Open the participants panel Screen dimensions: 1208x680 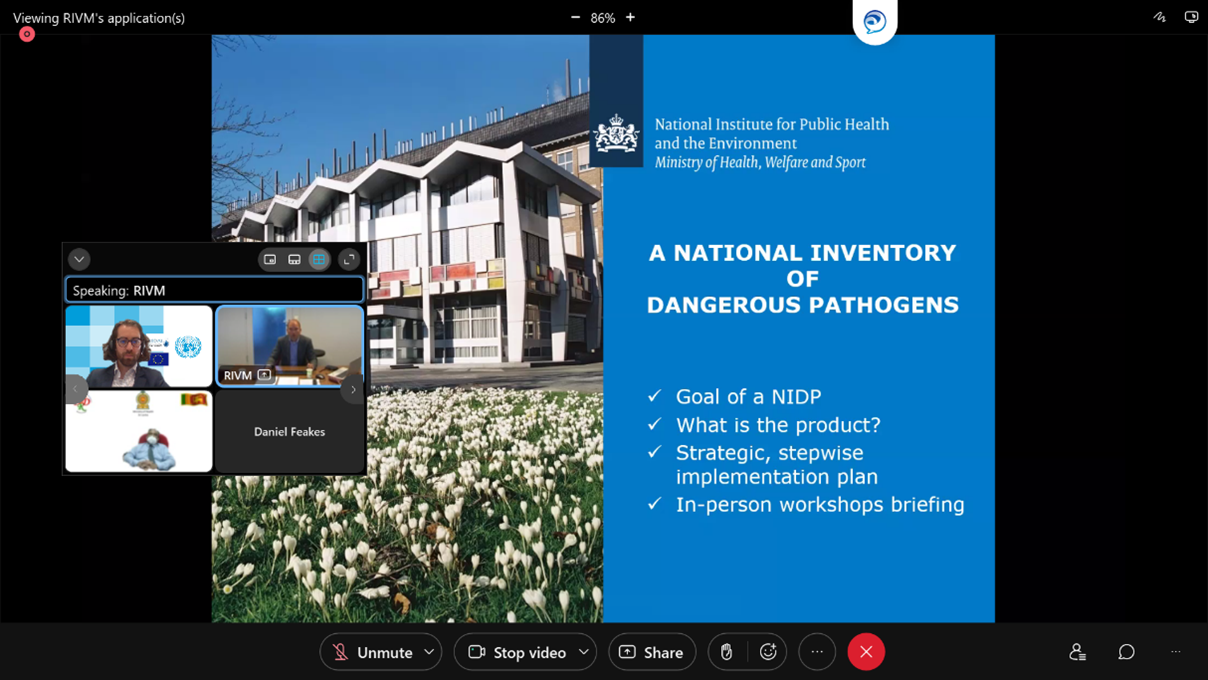tap(1077, 652)
